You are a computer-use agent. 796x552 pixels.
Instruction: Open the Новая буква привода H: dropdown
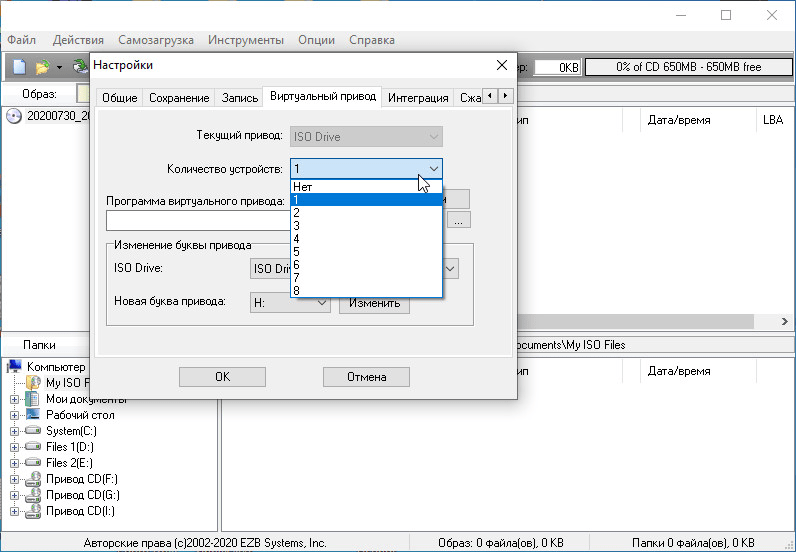[x=290, y=302]
